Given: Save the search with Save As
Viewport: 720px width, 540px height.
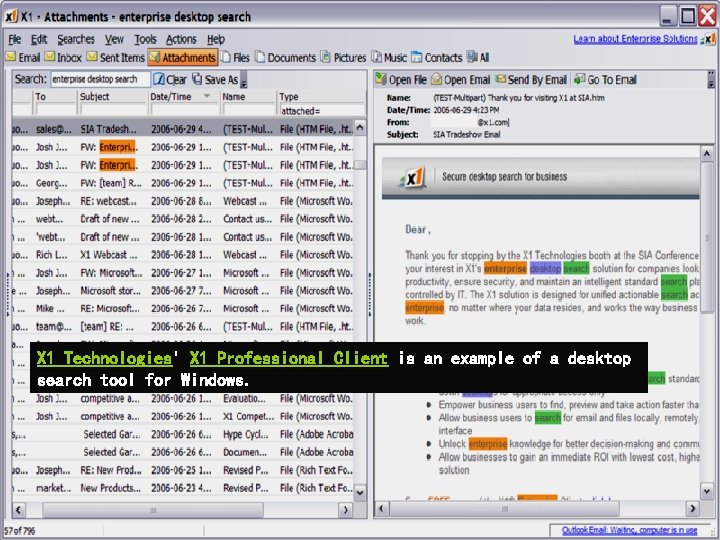Looking at the screenshot, I should [x=215, y=79].
